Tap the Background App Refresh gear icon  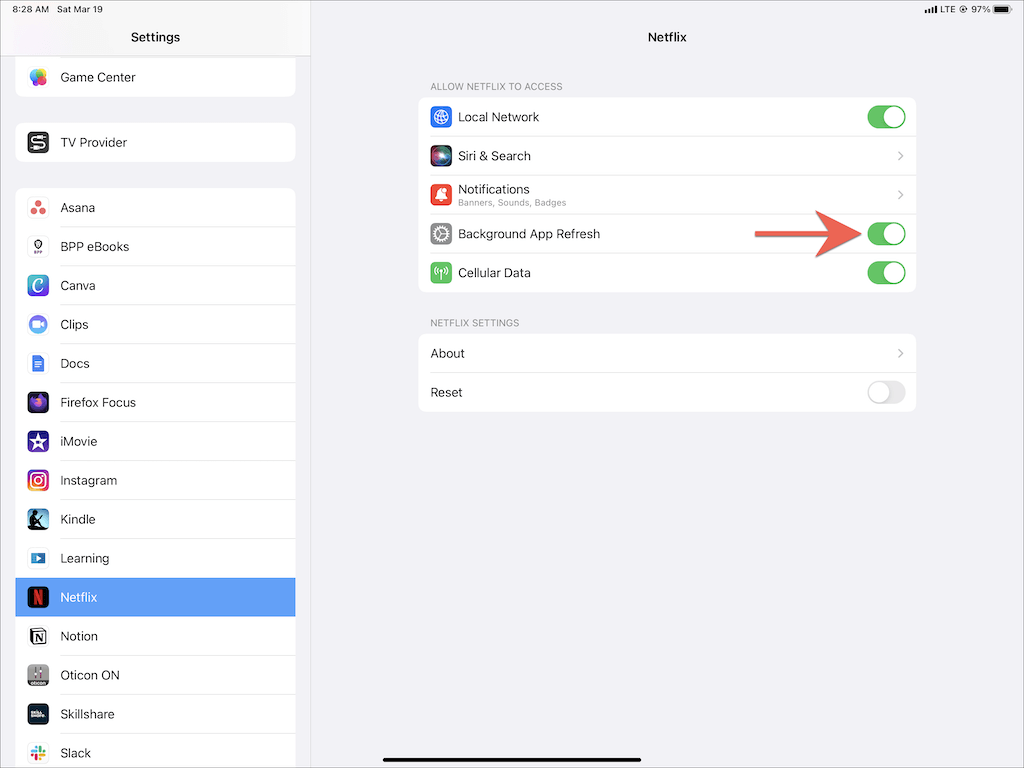point(441,234)
